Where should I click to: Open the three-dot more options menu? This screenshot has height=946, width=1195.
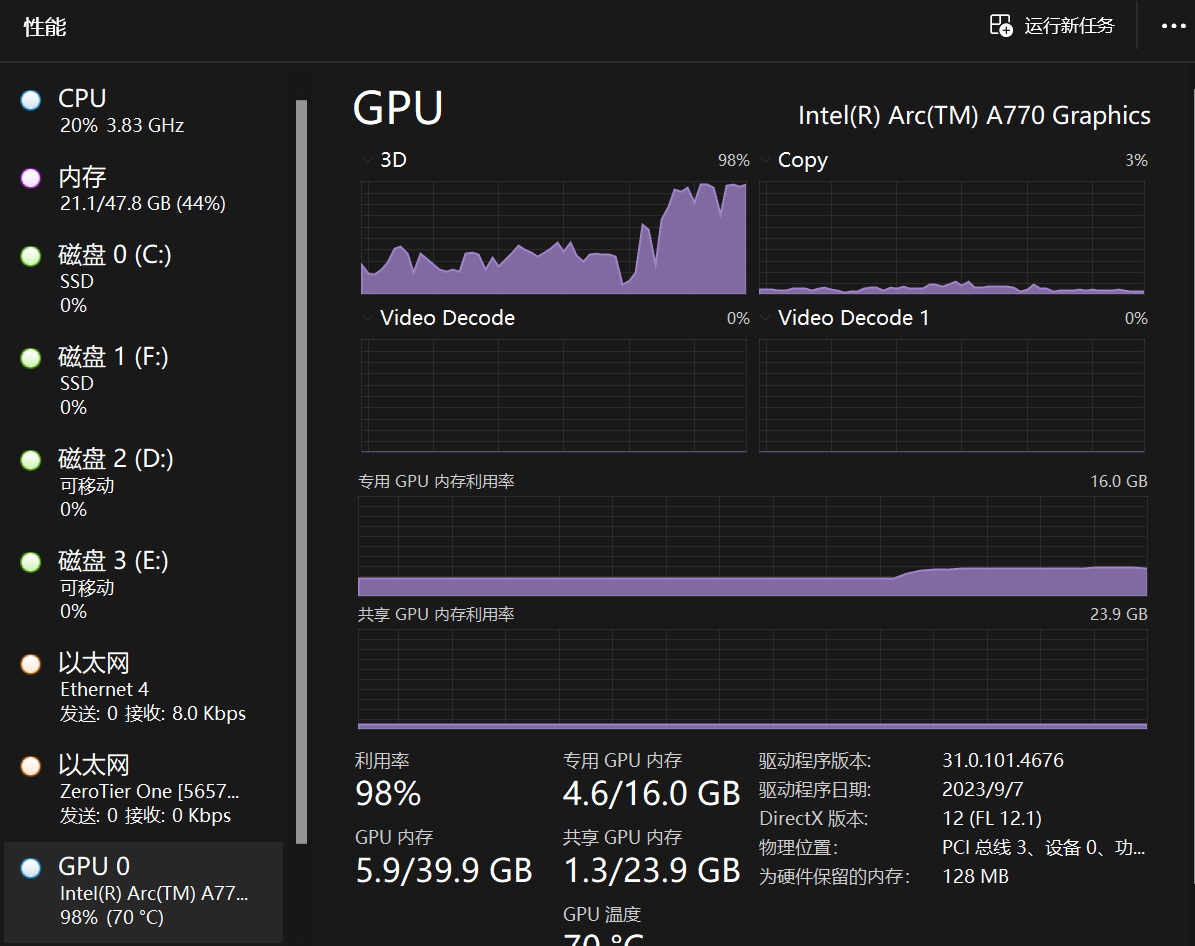point(1173,26)
